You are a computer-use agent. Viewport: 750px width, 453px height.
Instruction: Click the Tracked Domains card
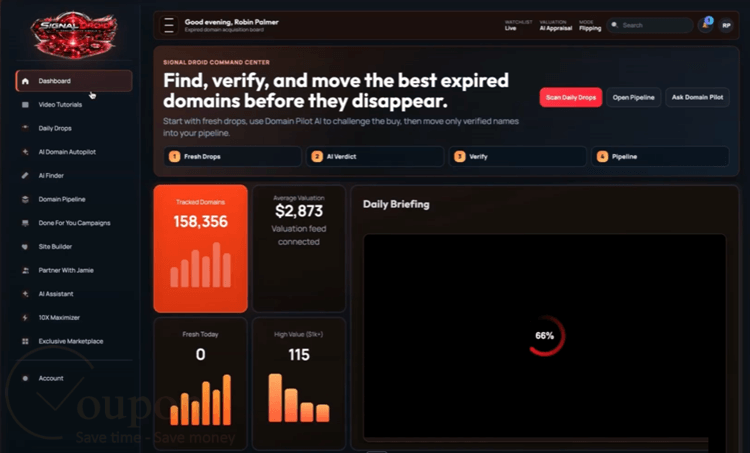(200, 249)
